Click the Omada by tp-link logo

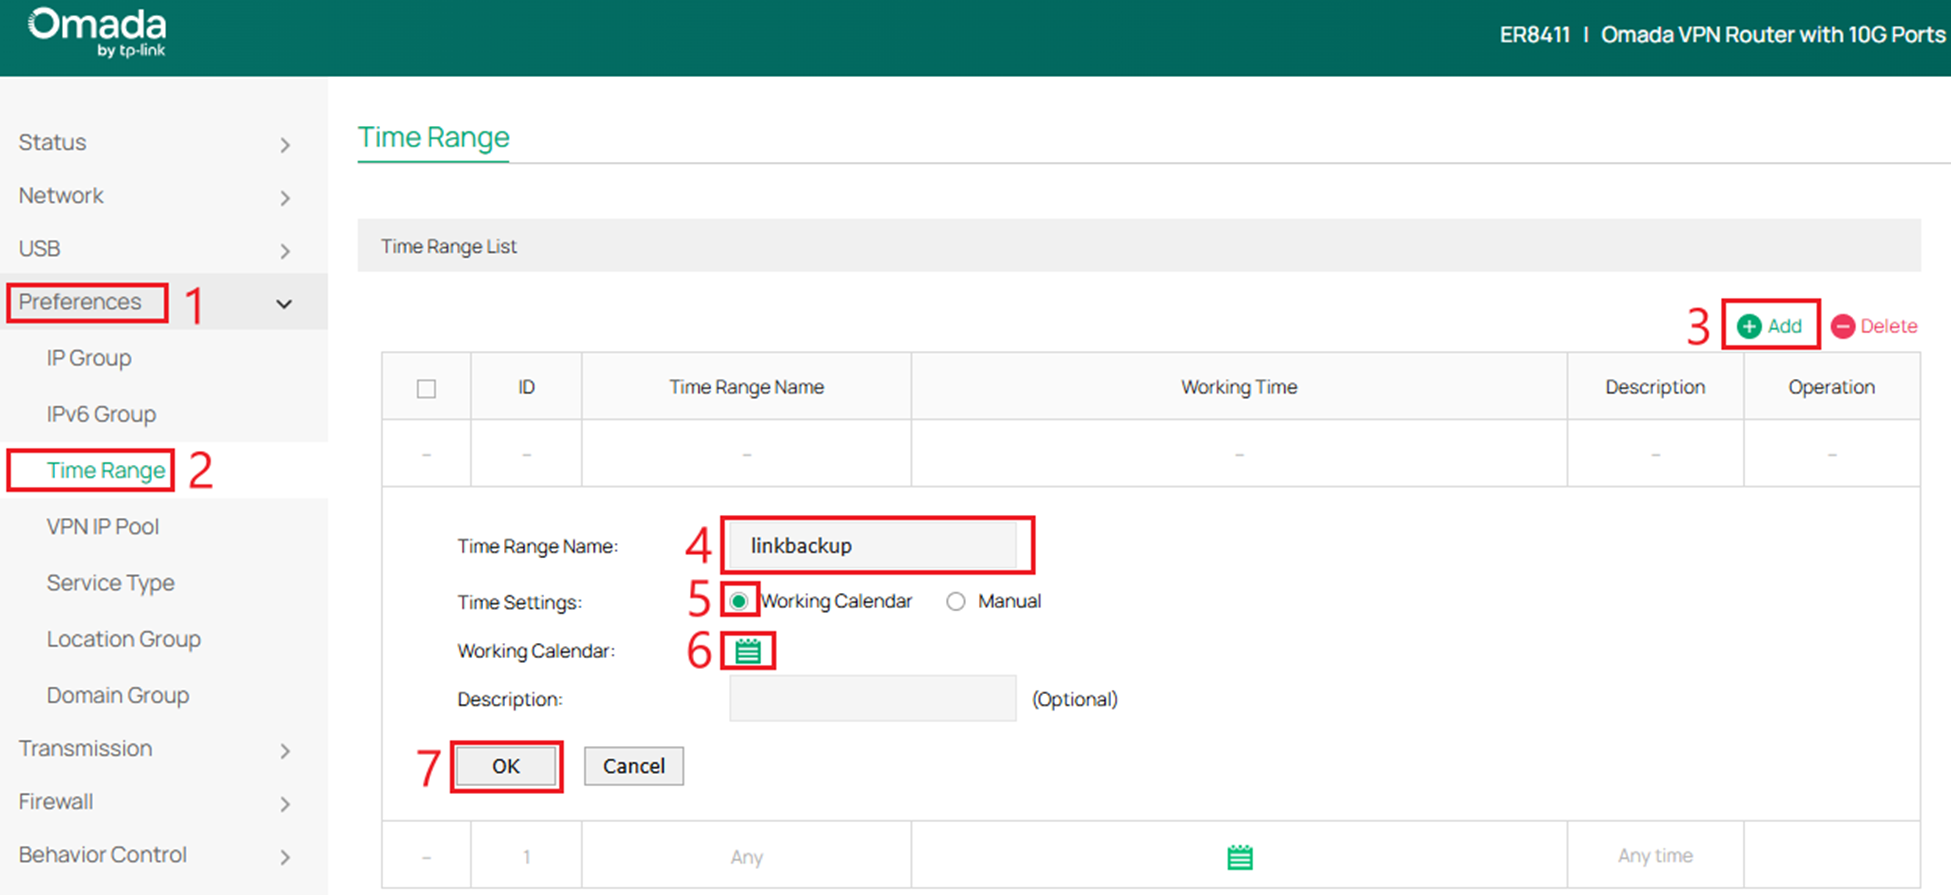97,33
